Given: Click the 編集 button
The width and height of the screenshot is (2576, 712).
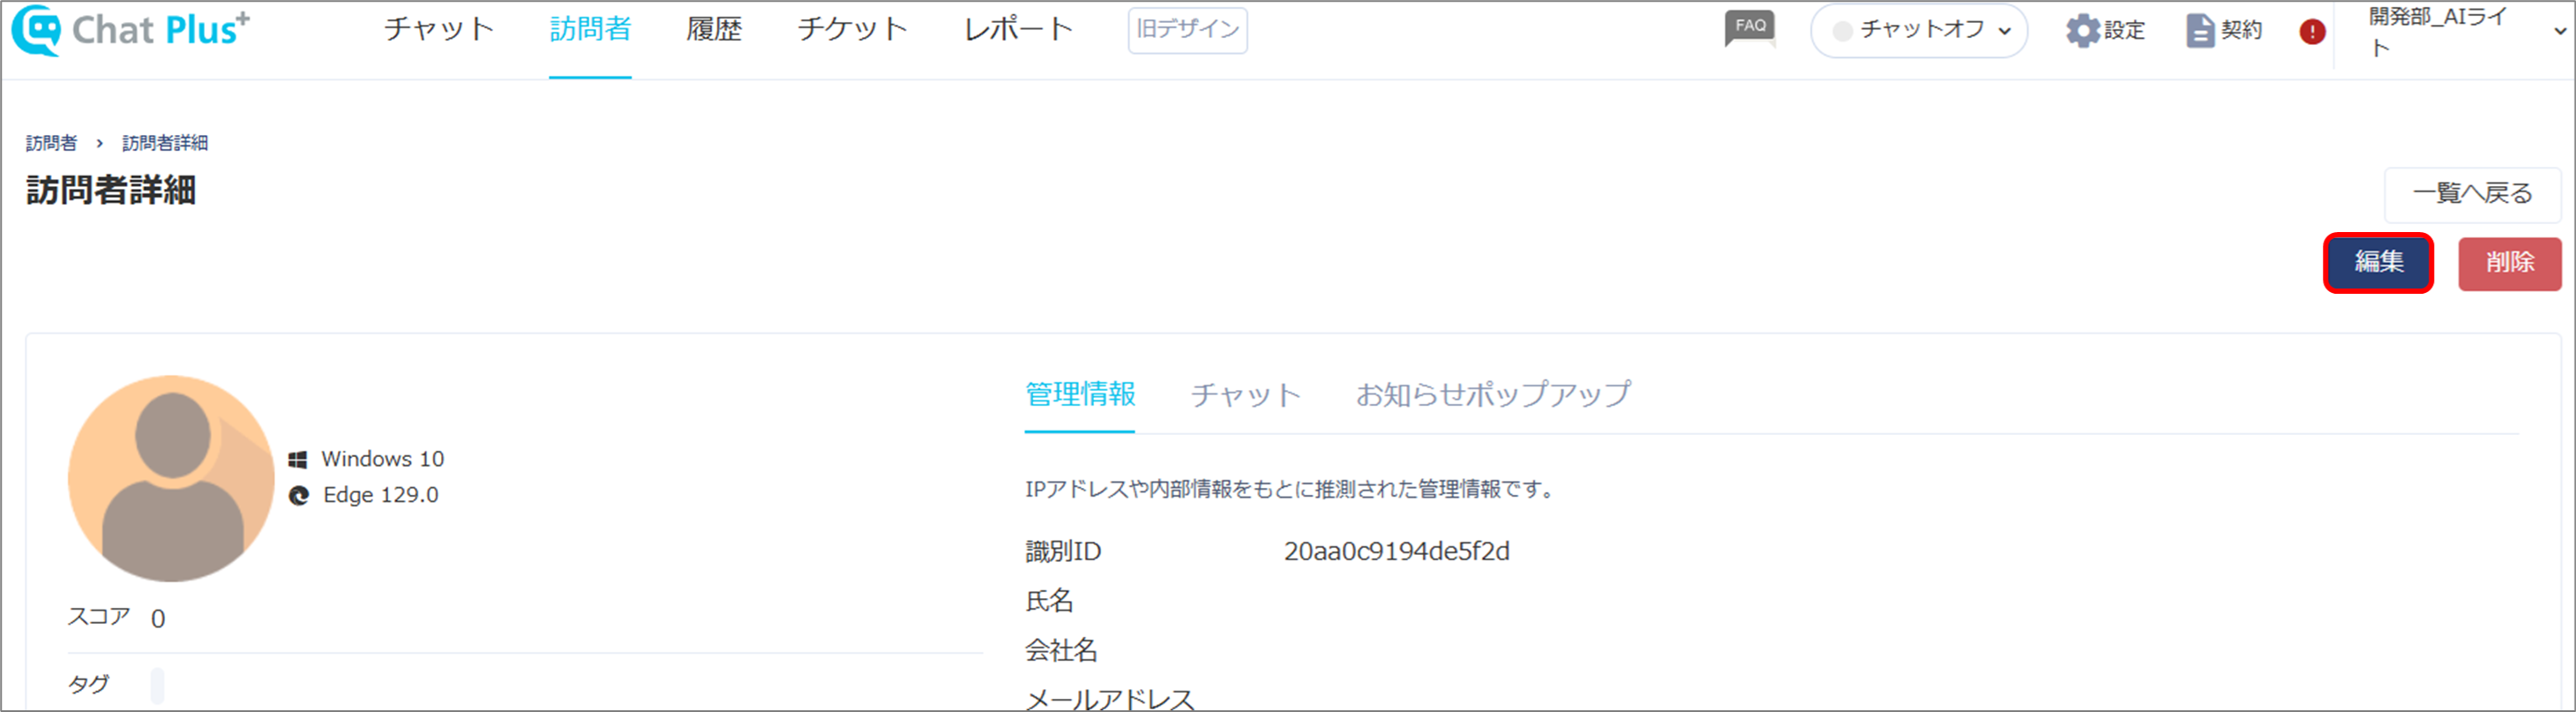Looking at the screenshot, I should tap(2378, 263).
